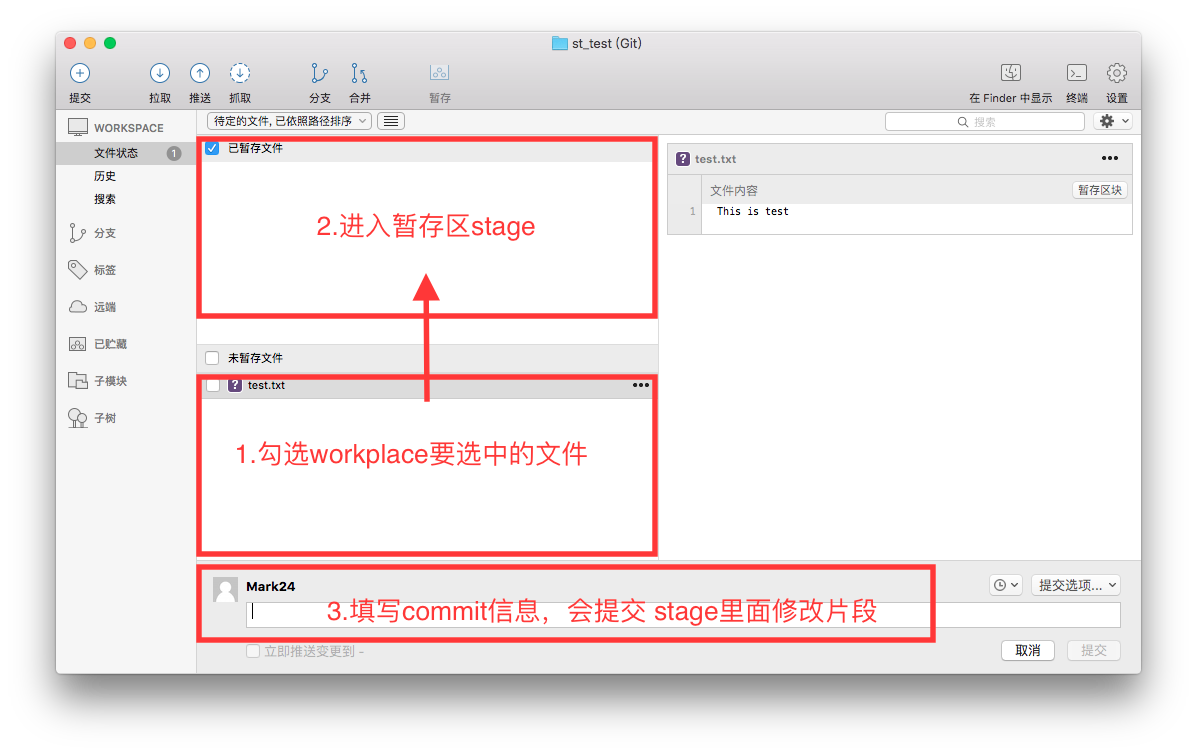
Task: Select Subtrees (子树) in the sidebar
Action: click(x=105, y=417)
